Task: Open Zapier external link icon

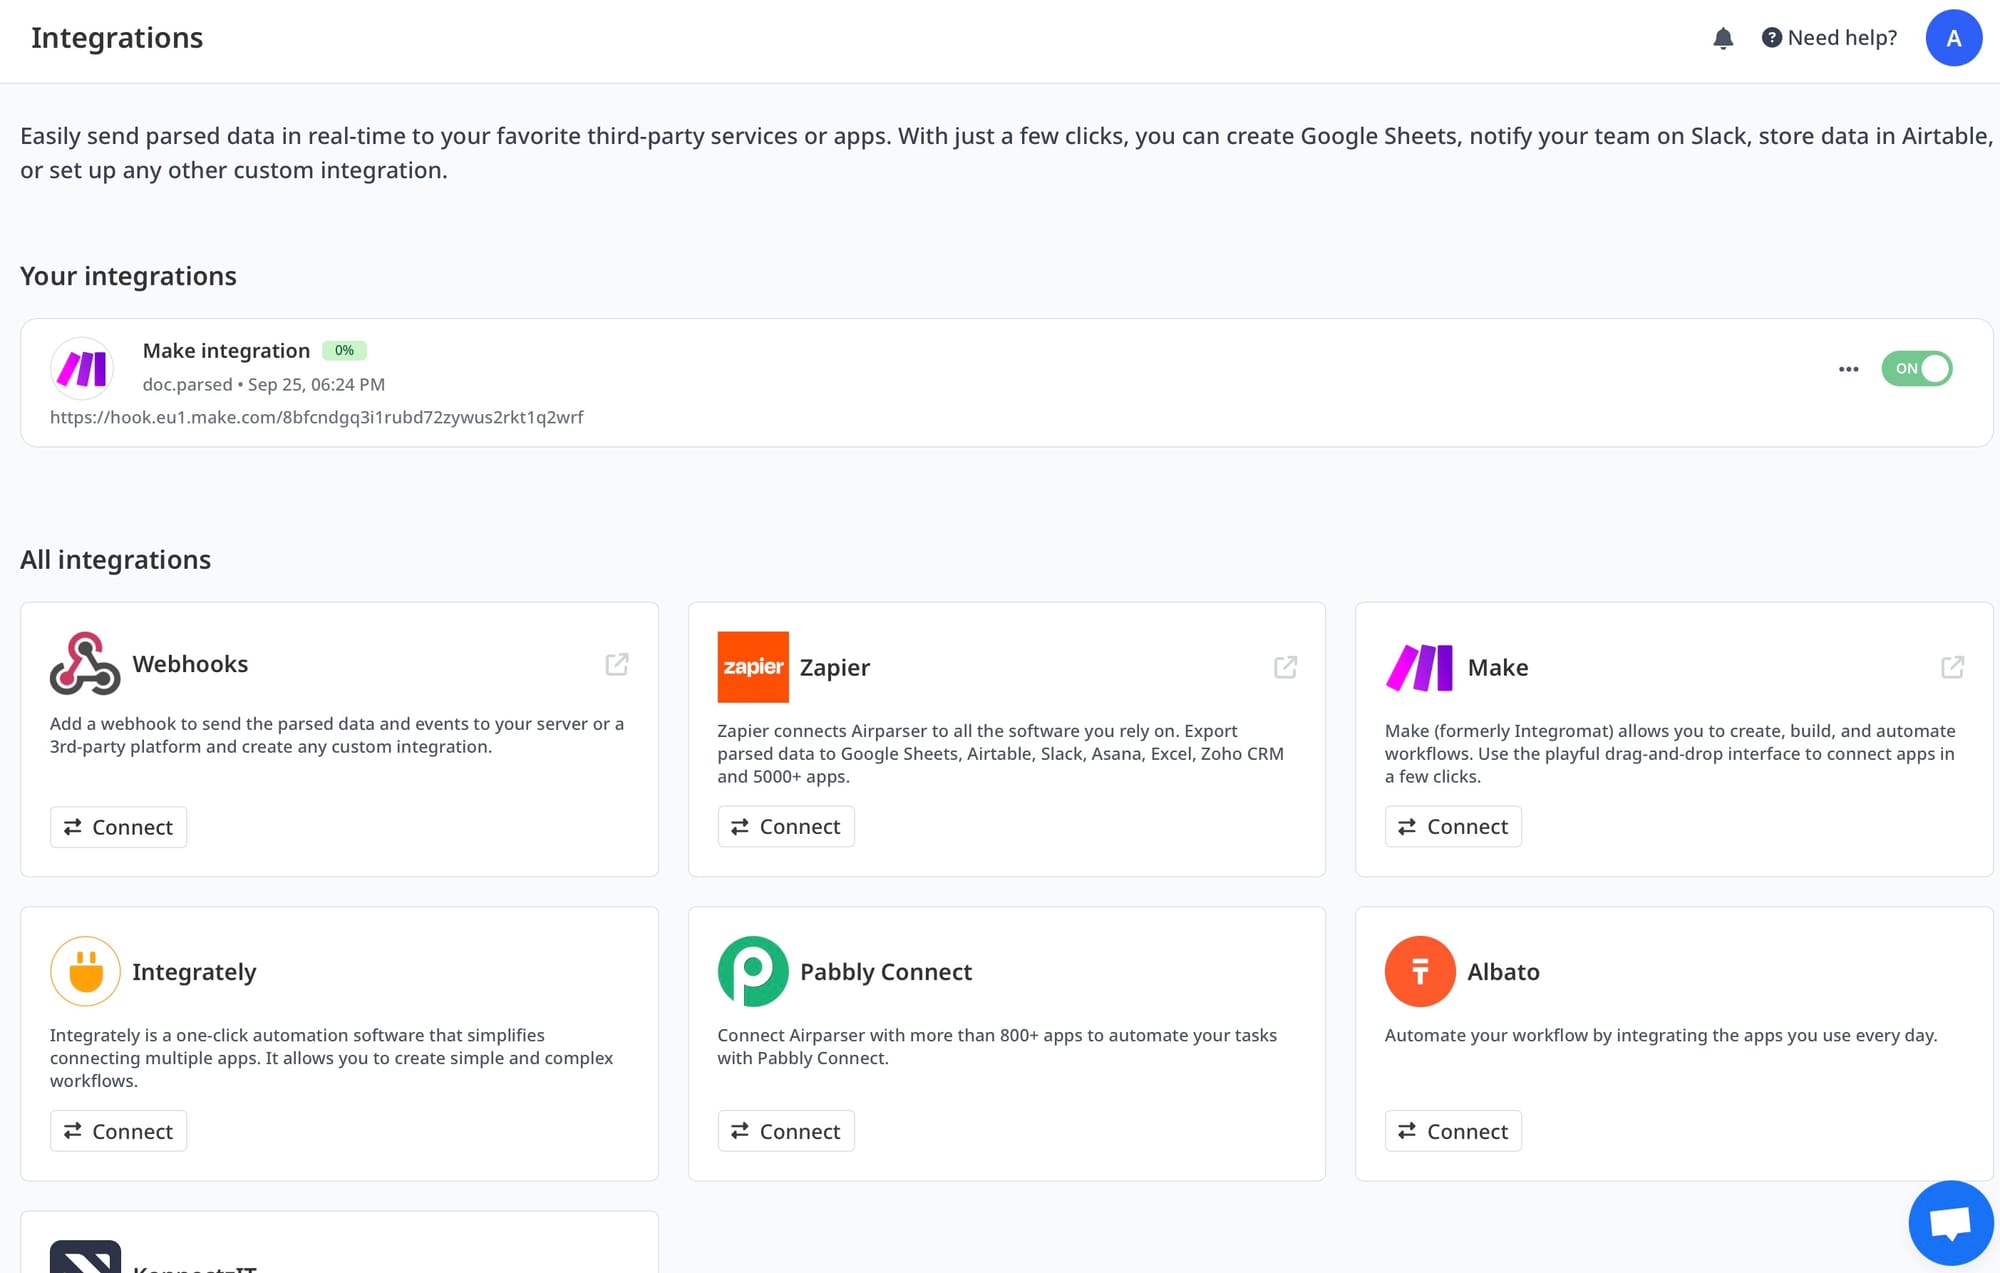Action: 1285,667
